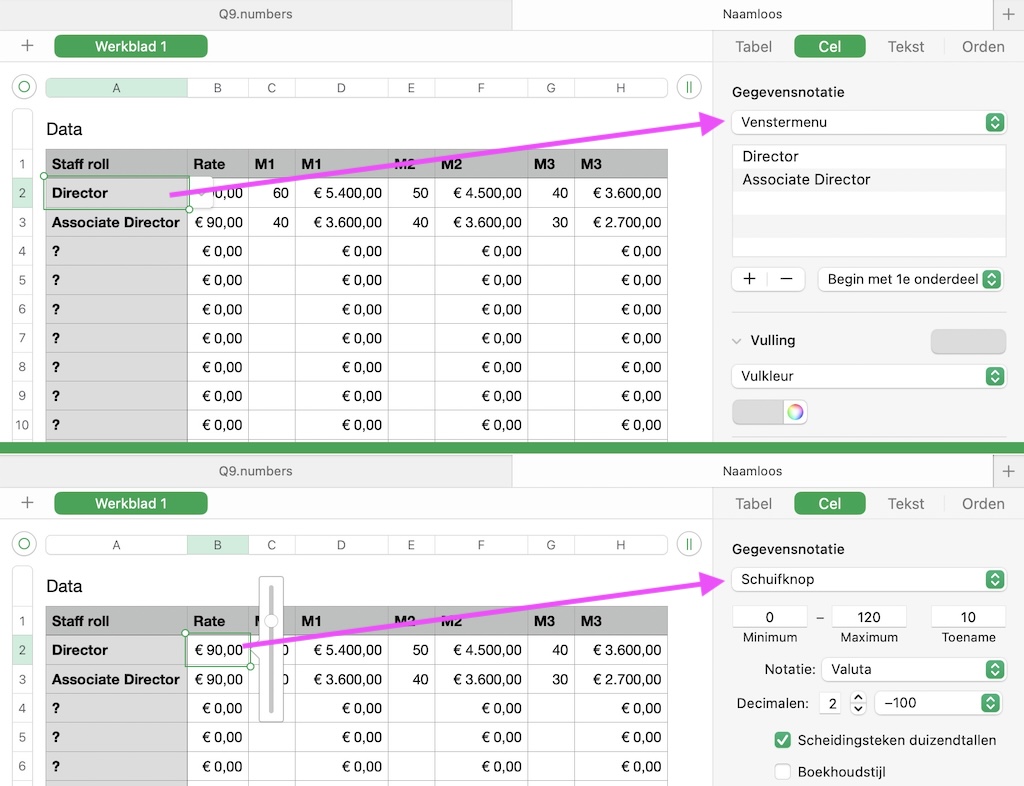
Task: Switch to the Naamloos tab in top window
Action: tap(752, 14)
